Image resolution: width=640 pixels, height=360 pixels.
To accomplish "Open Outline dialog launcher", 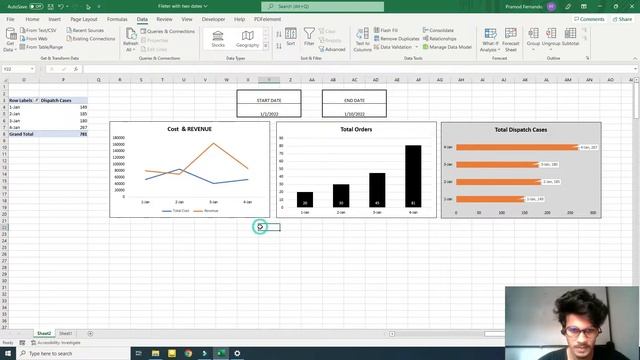I will pos(587,58).
